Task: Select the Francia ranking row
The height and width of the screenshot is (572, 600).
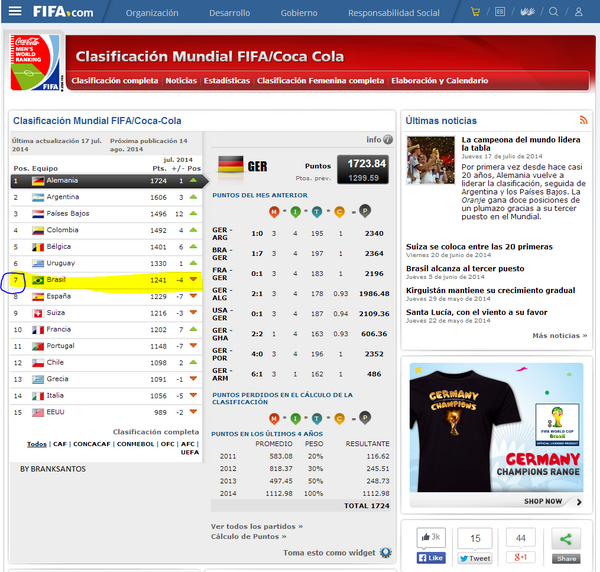Action: [x=106, y=329]
